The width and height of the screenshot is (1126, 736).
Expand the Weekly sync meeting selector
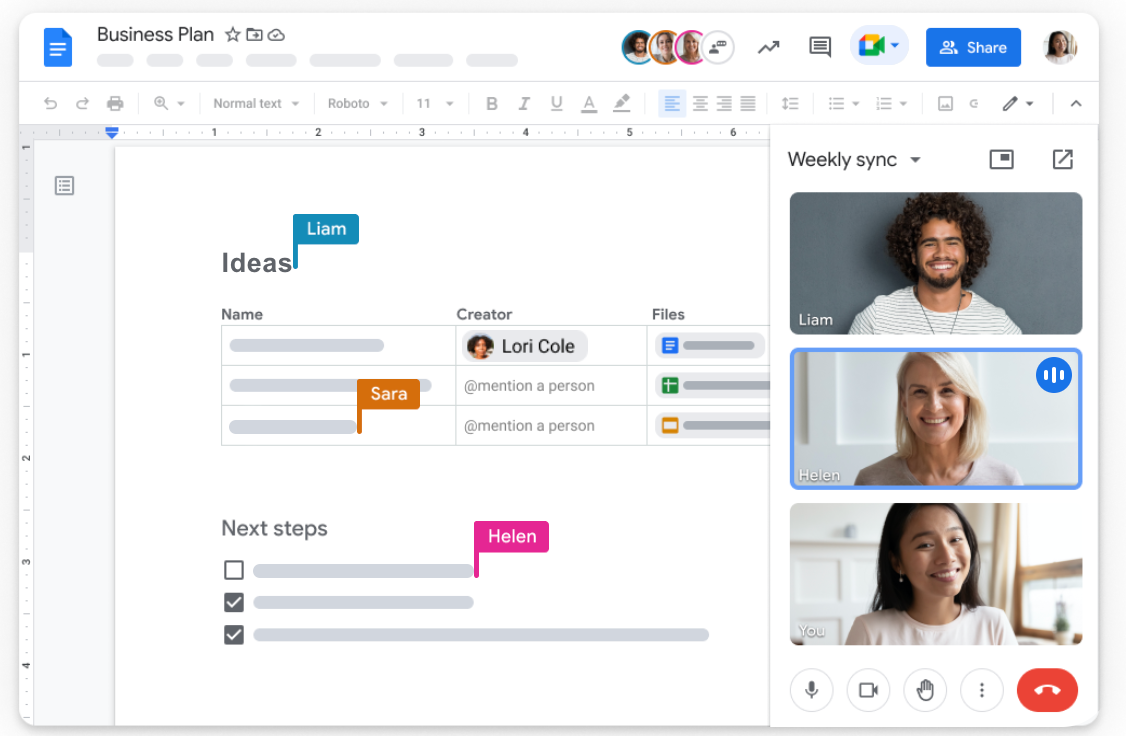coord(916,159)
